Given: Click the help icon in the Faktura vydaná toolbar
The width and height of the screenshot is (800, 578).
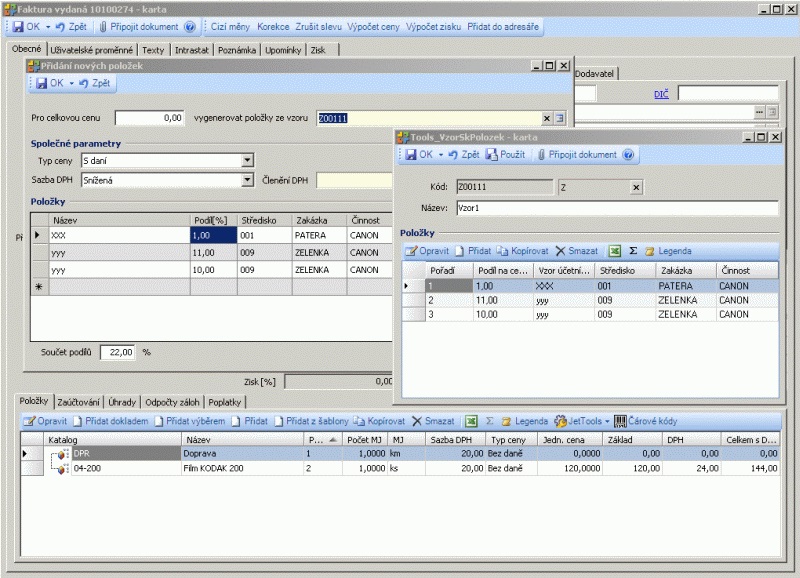Looking at the screenshot, I should click(x=190, y=27).
